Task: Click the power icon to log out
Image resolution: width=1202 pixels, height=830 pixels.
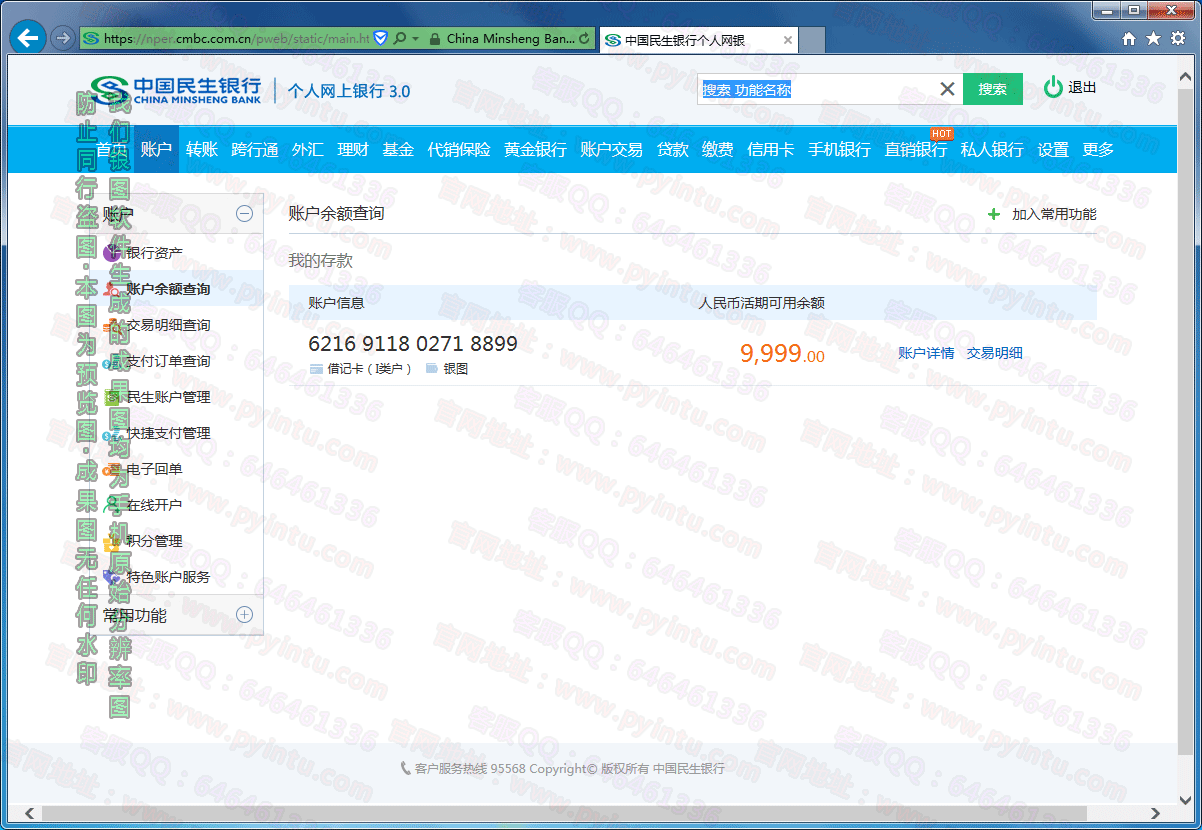Action: [x=1053, y=88]
